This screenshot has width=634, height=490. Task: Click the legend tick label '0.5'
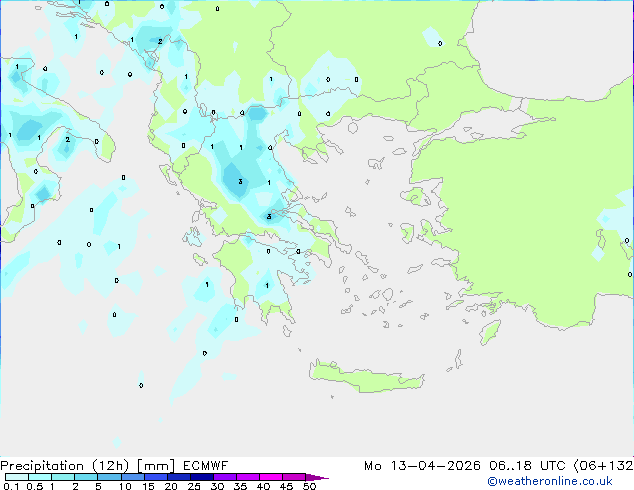point(35,486)
